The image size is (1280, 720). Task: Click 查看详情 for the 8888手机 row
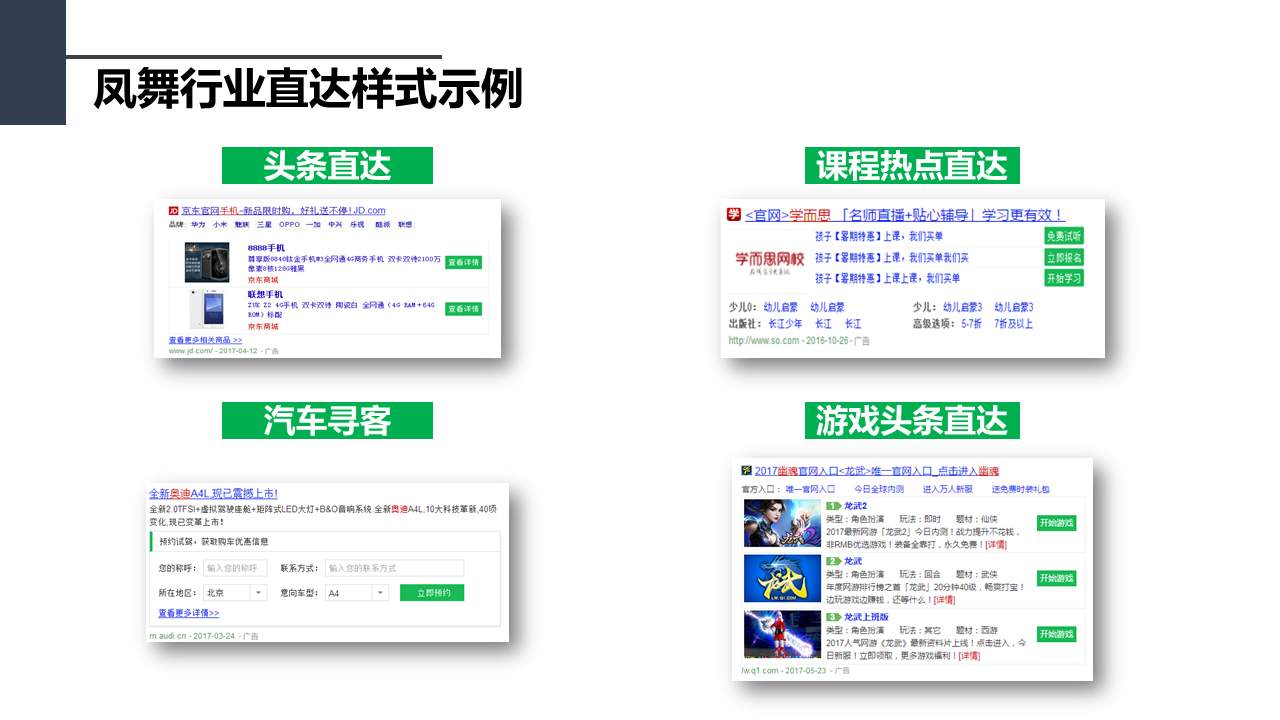coord(463,262)
